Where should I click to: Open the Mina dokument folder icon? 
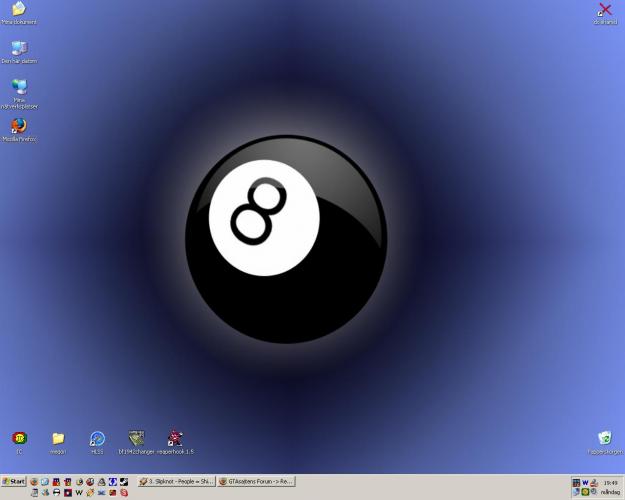click(18, 10)
